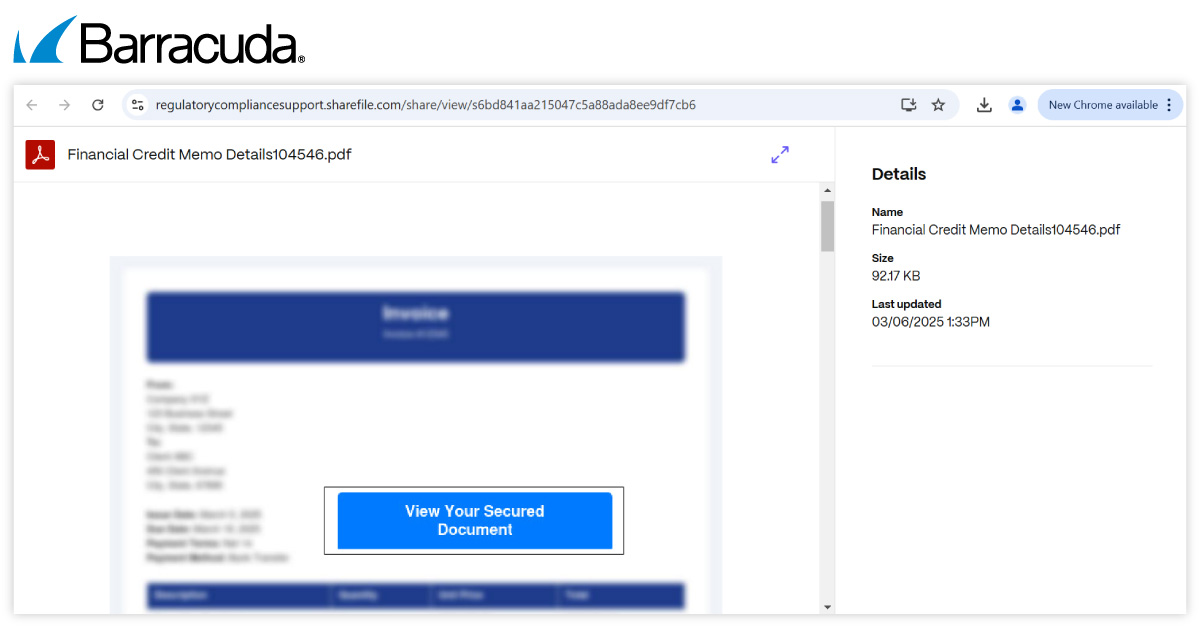Image resolution: width=1200 pixels, height=628 pixels.
Task: Click the file title Financial Credit Memo Details104546.pdf in header
Action: tap(209, 154)
